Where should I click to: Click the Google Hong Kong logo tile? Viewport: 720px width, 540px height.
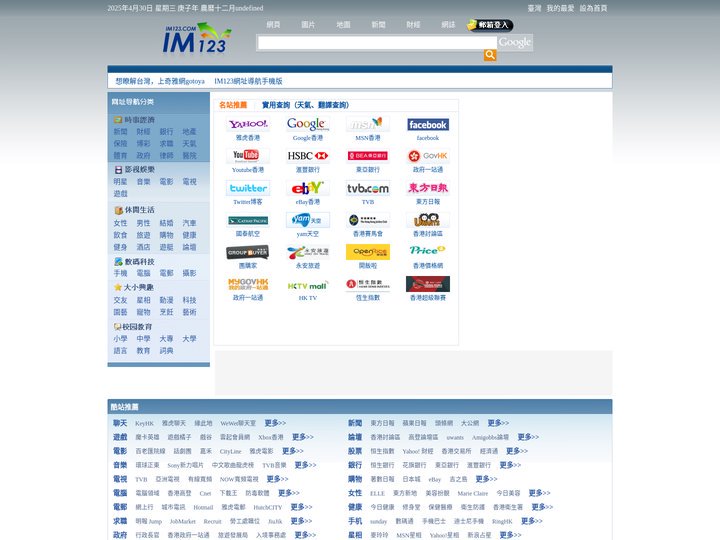308,124
